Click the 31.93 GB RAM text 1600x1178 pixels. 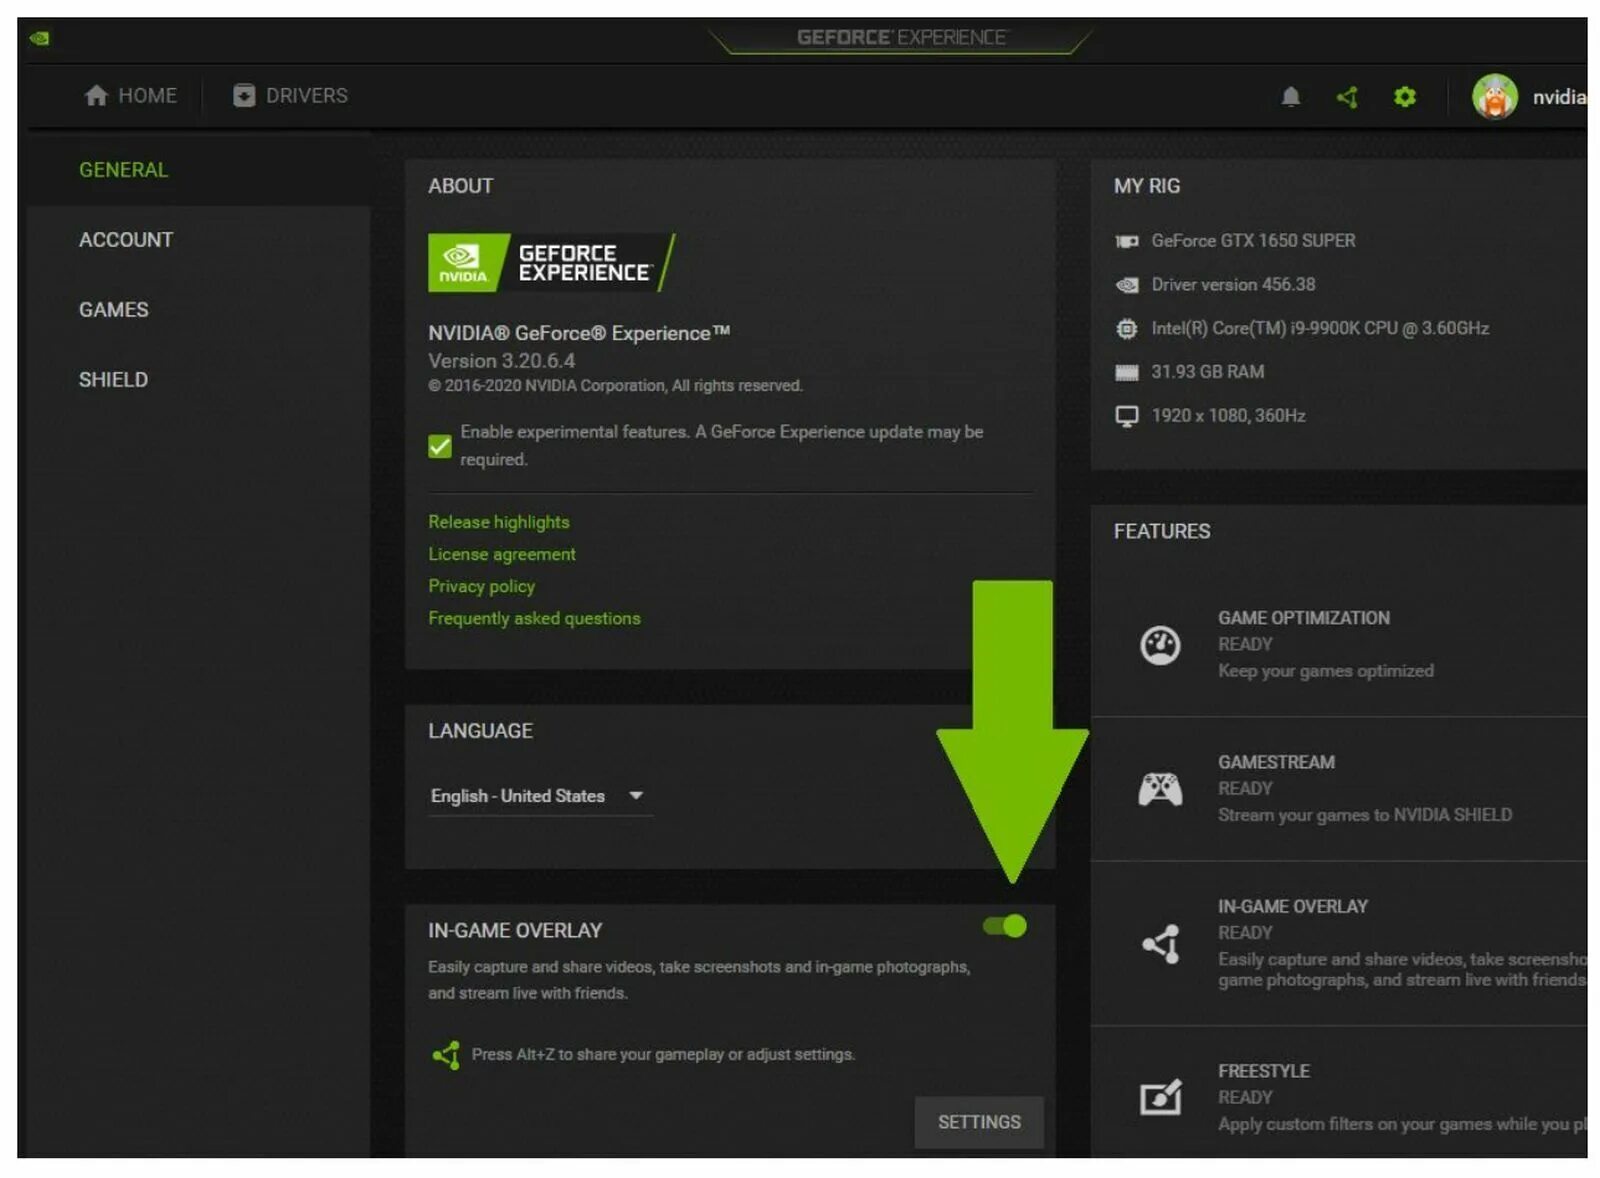(x=1207, y=372)
